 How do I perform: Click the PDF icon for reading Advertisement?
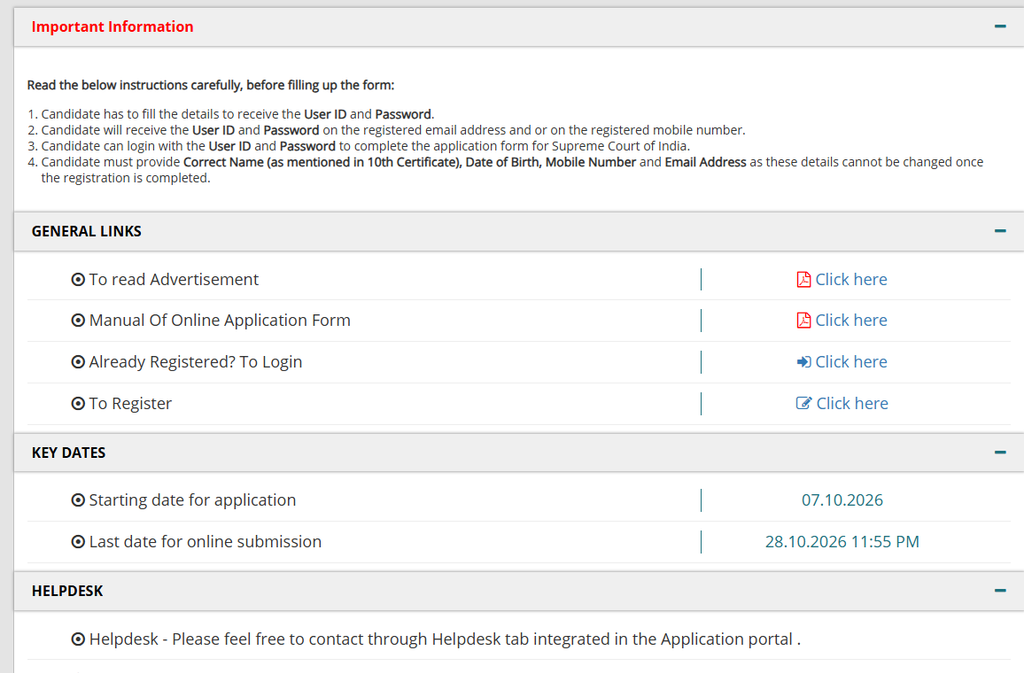[803, 279]
